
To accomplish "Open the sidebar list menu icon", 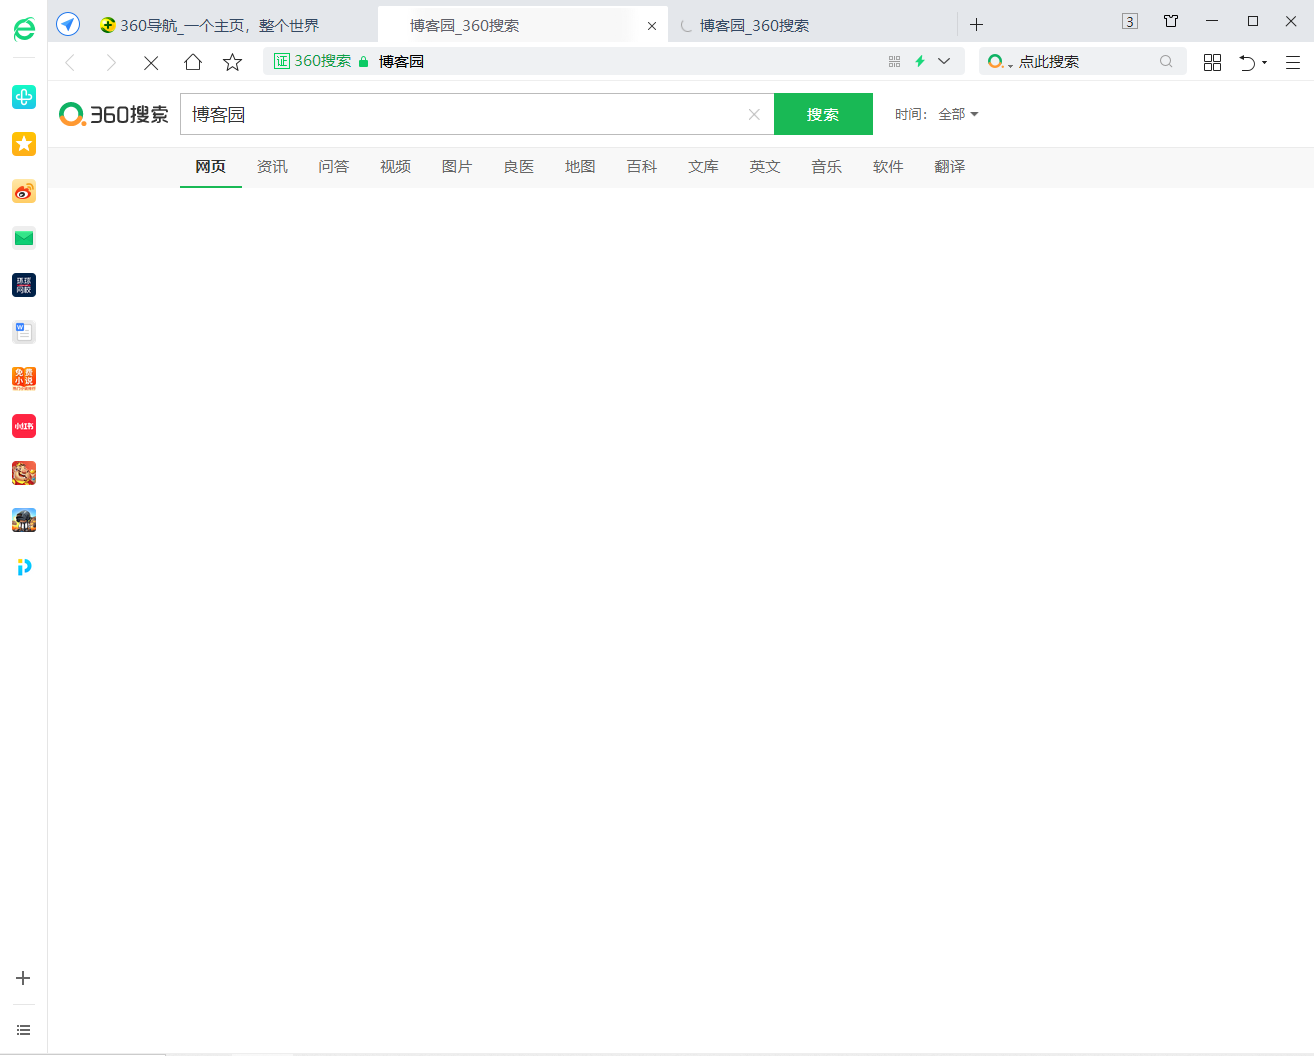I will [24, 1030].
